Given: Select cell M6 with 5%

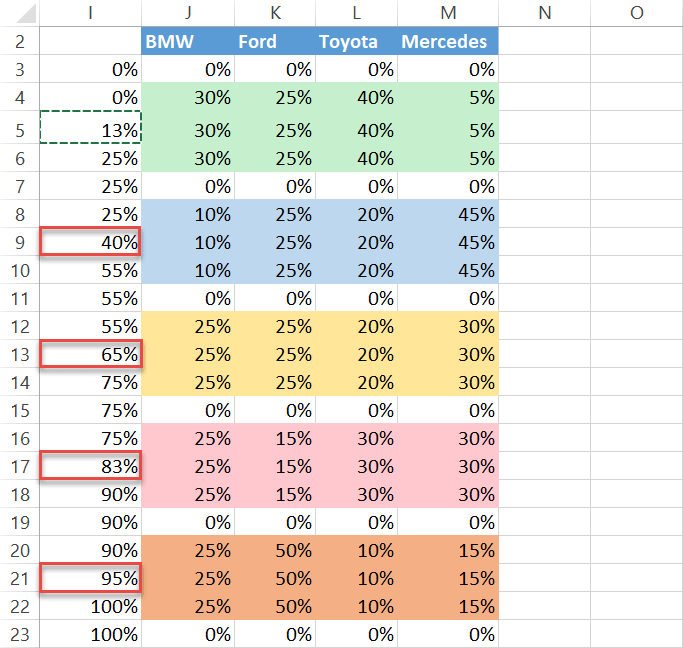Looking at the screenshot, I should [x=448, y=158].
